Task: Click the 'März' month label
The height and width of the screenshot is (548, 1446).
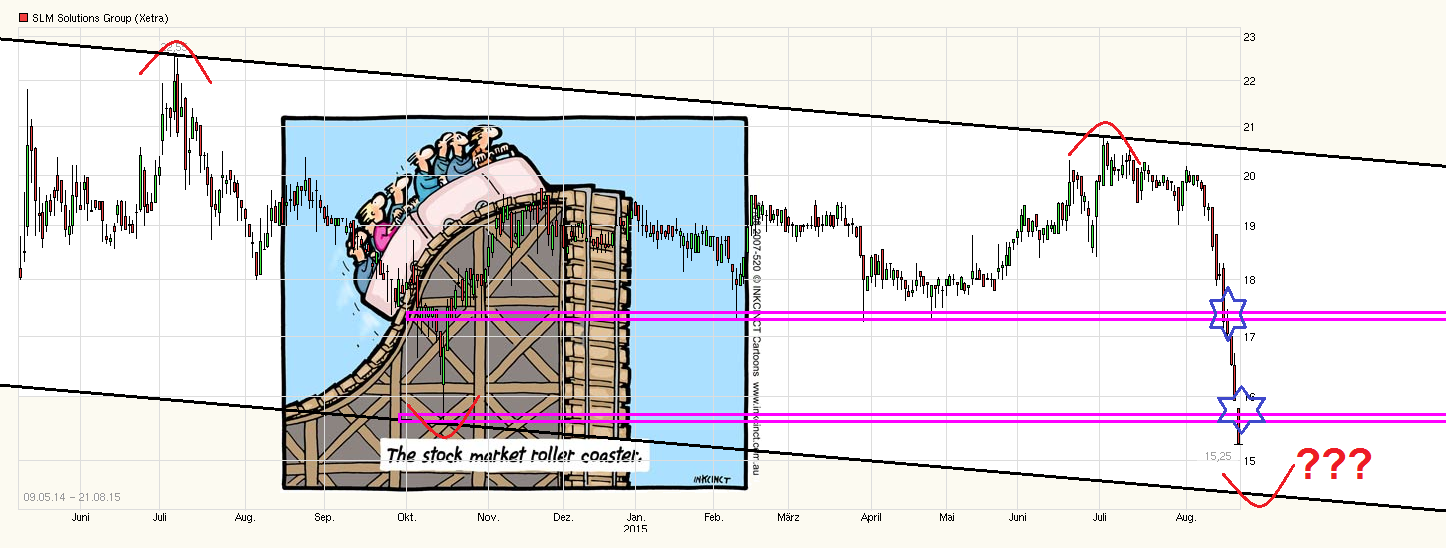Action: pyautogui.click(x=788, y=518)
